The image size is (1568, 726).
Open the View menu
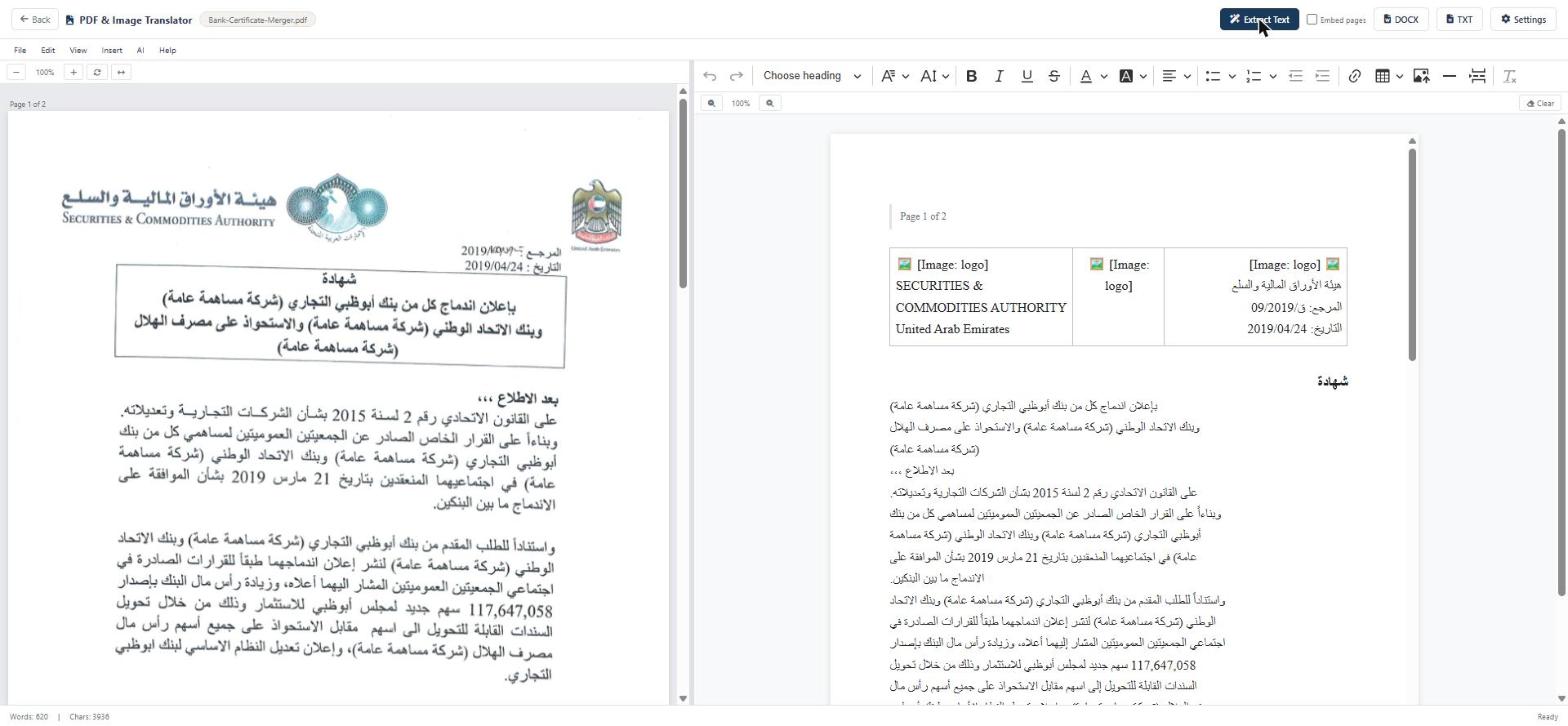[x=77, y=50]
